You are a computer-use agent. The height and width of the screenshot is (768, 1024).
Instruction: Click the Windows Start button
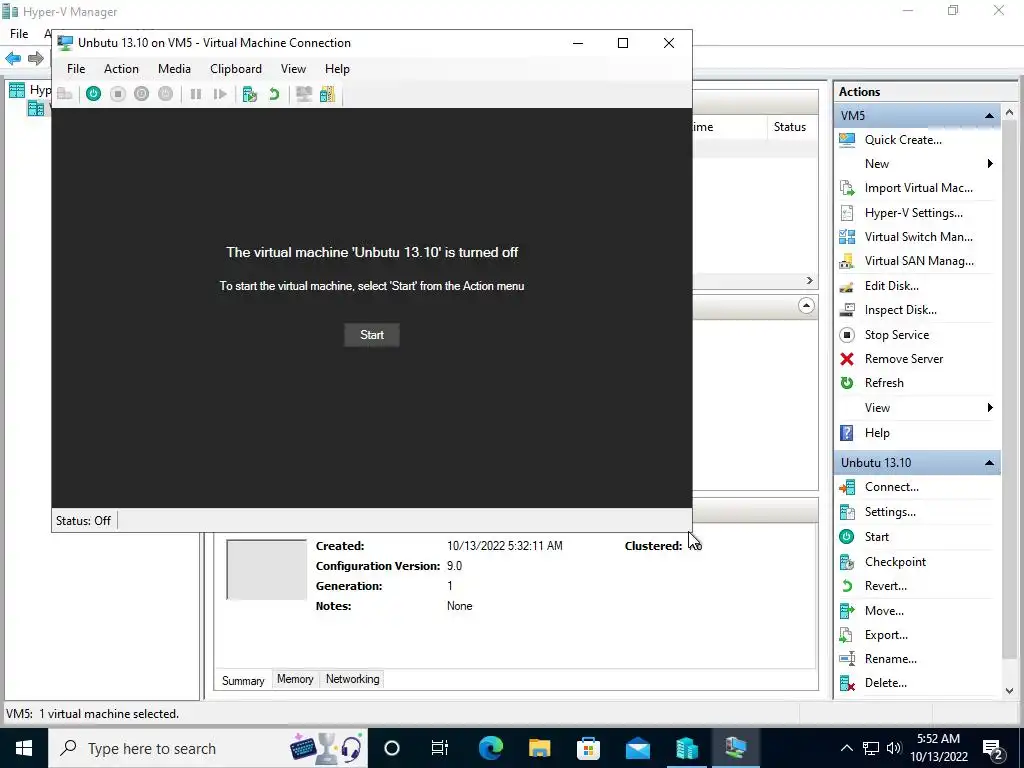click(24, 748)
